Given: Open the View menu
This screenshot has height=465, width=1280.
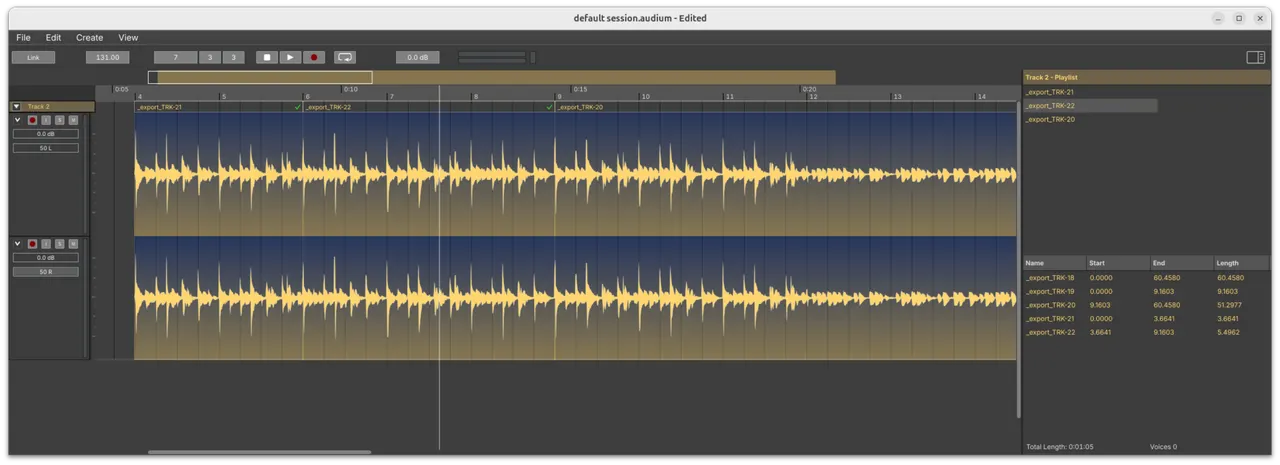Looking at the screenshot, I should [x=128, y=38].
